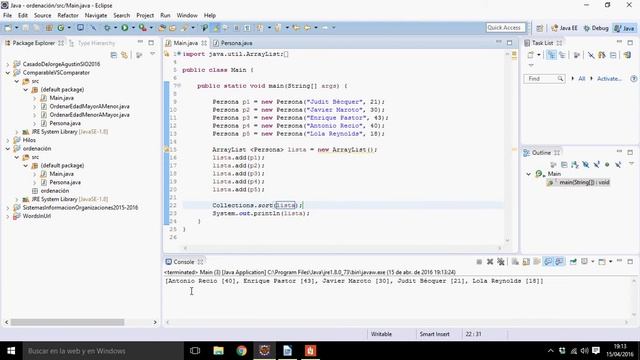The image size is (640, 360).
Task: Click Maximize icon of the editor area
Action: coord(509,42)
